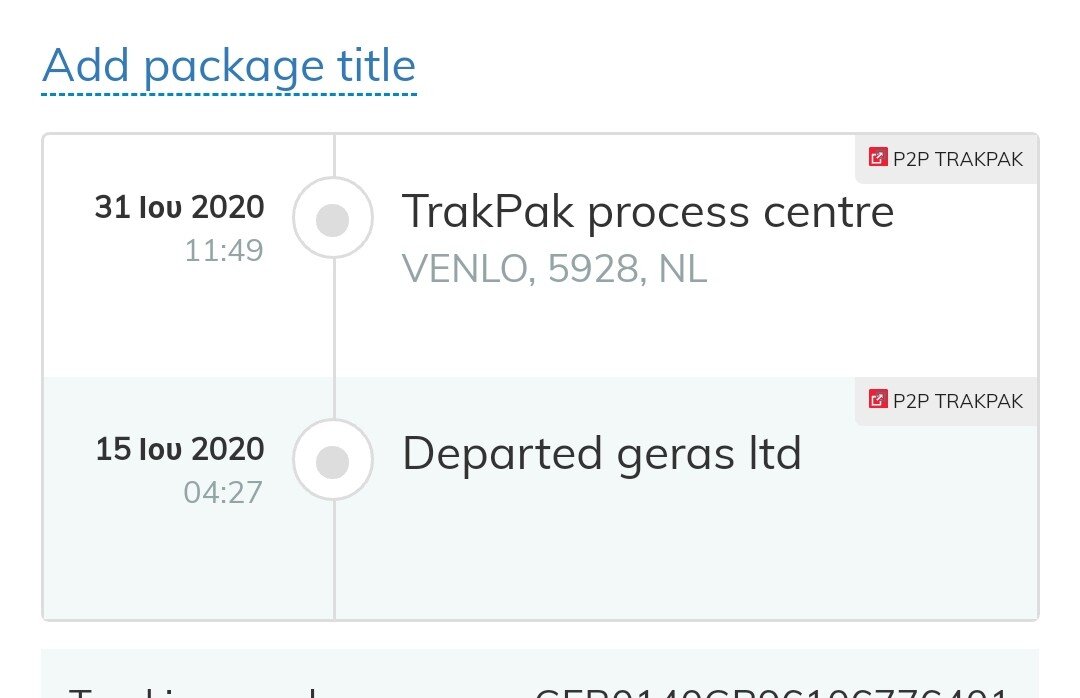Select the timeline marker for 15 Ιου 2020
1080x698 pixels.
click(333, 460)
